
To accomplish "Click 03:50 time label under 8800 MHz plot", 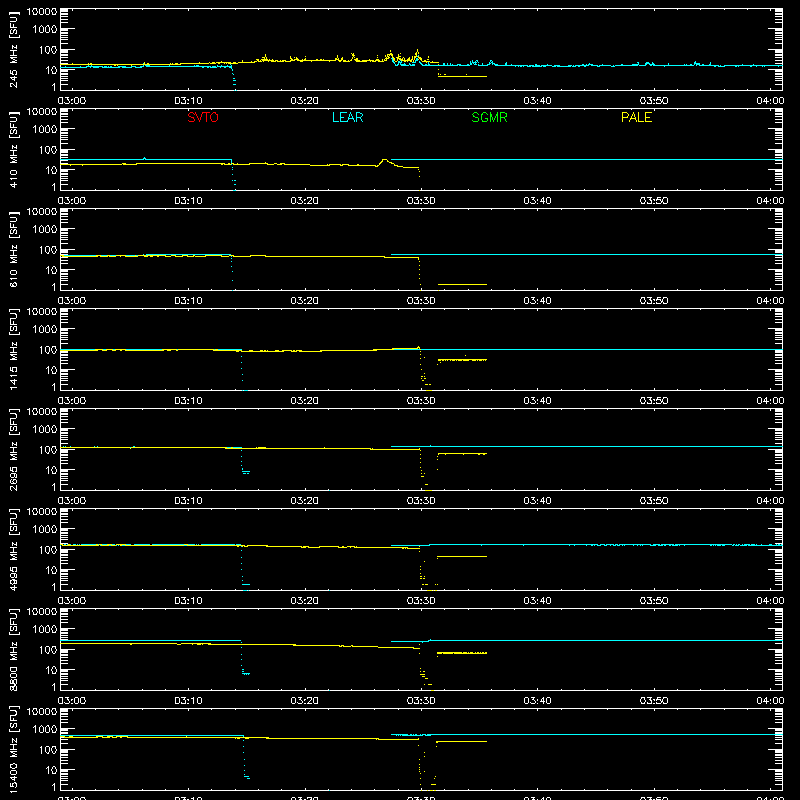I will 654,701.
